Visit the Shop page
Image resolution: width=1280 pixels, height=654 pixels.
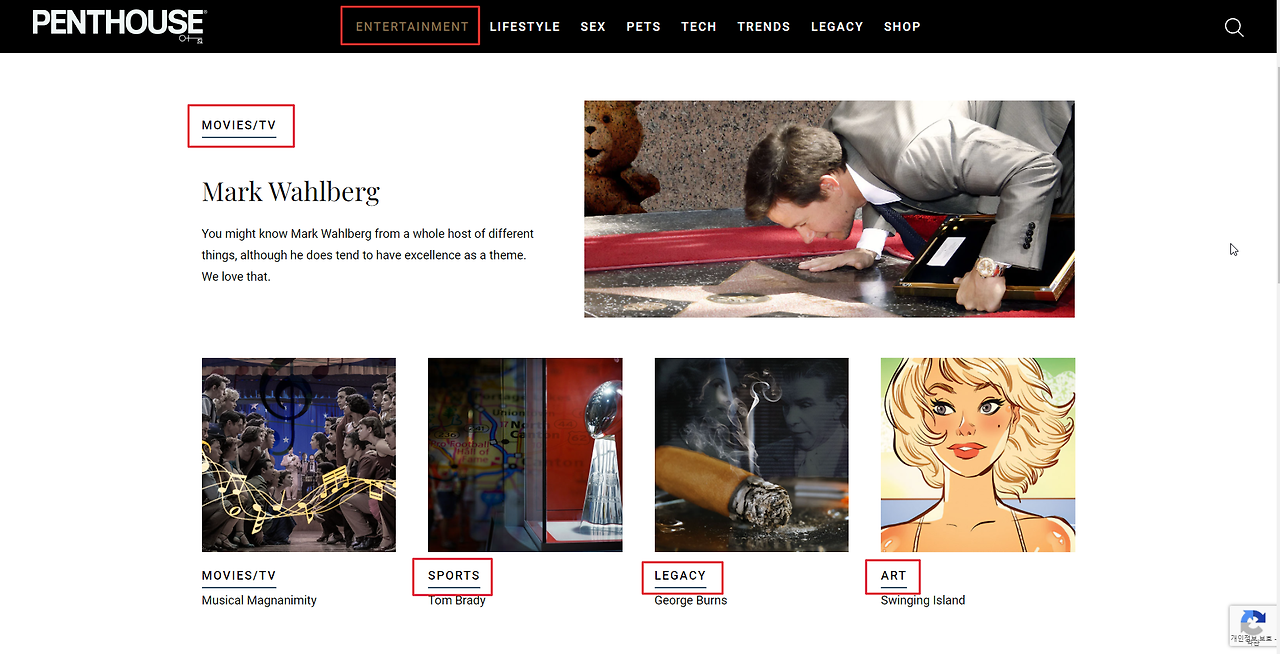tap(902, 27)
